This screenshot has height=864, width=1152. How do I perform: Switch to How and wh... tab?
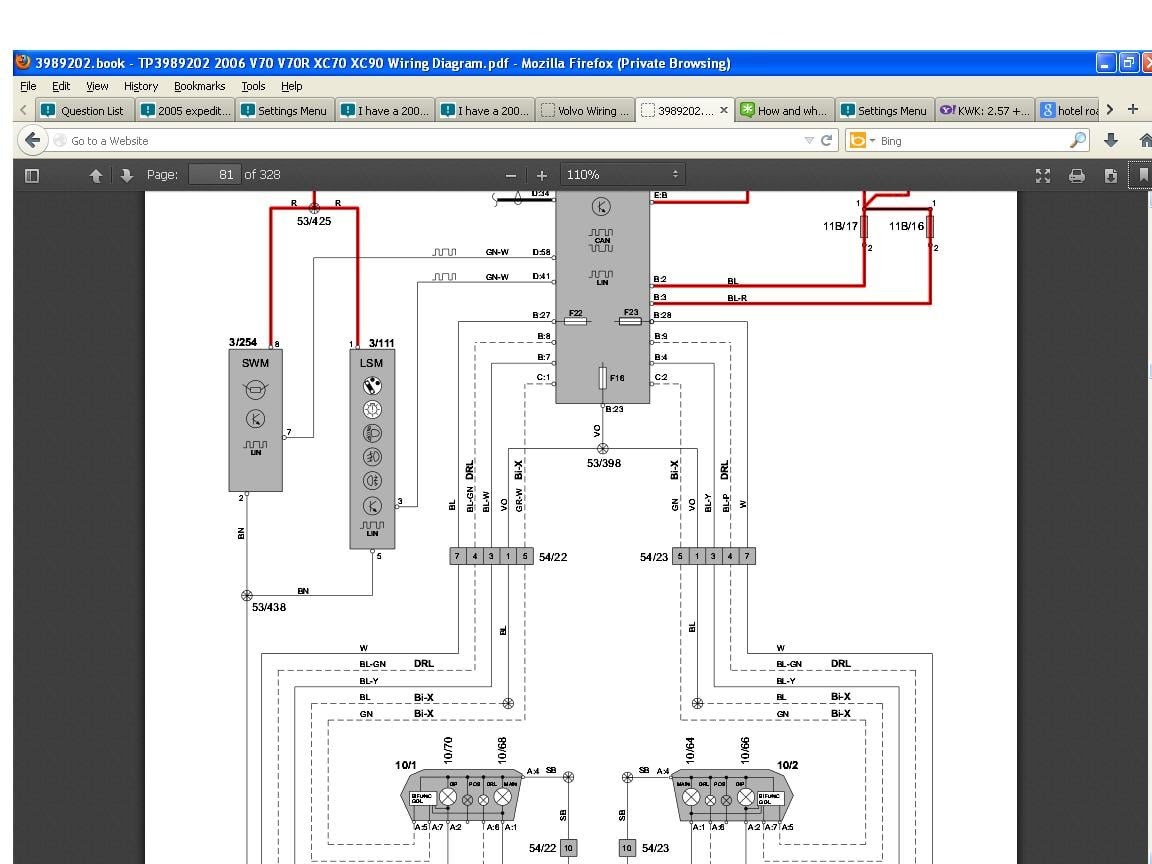point(785,110)
